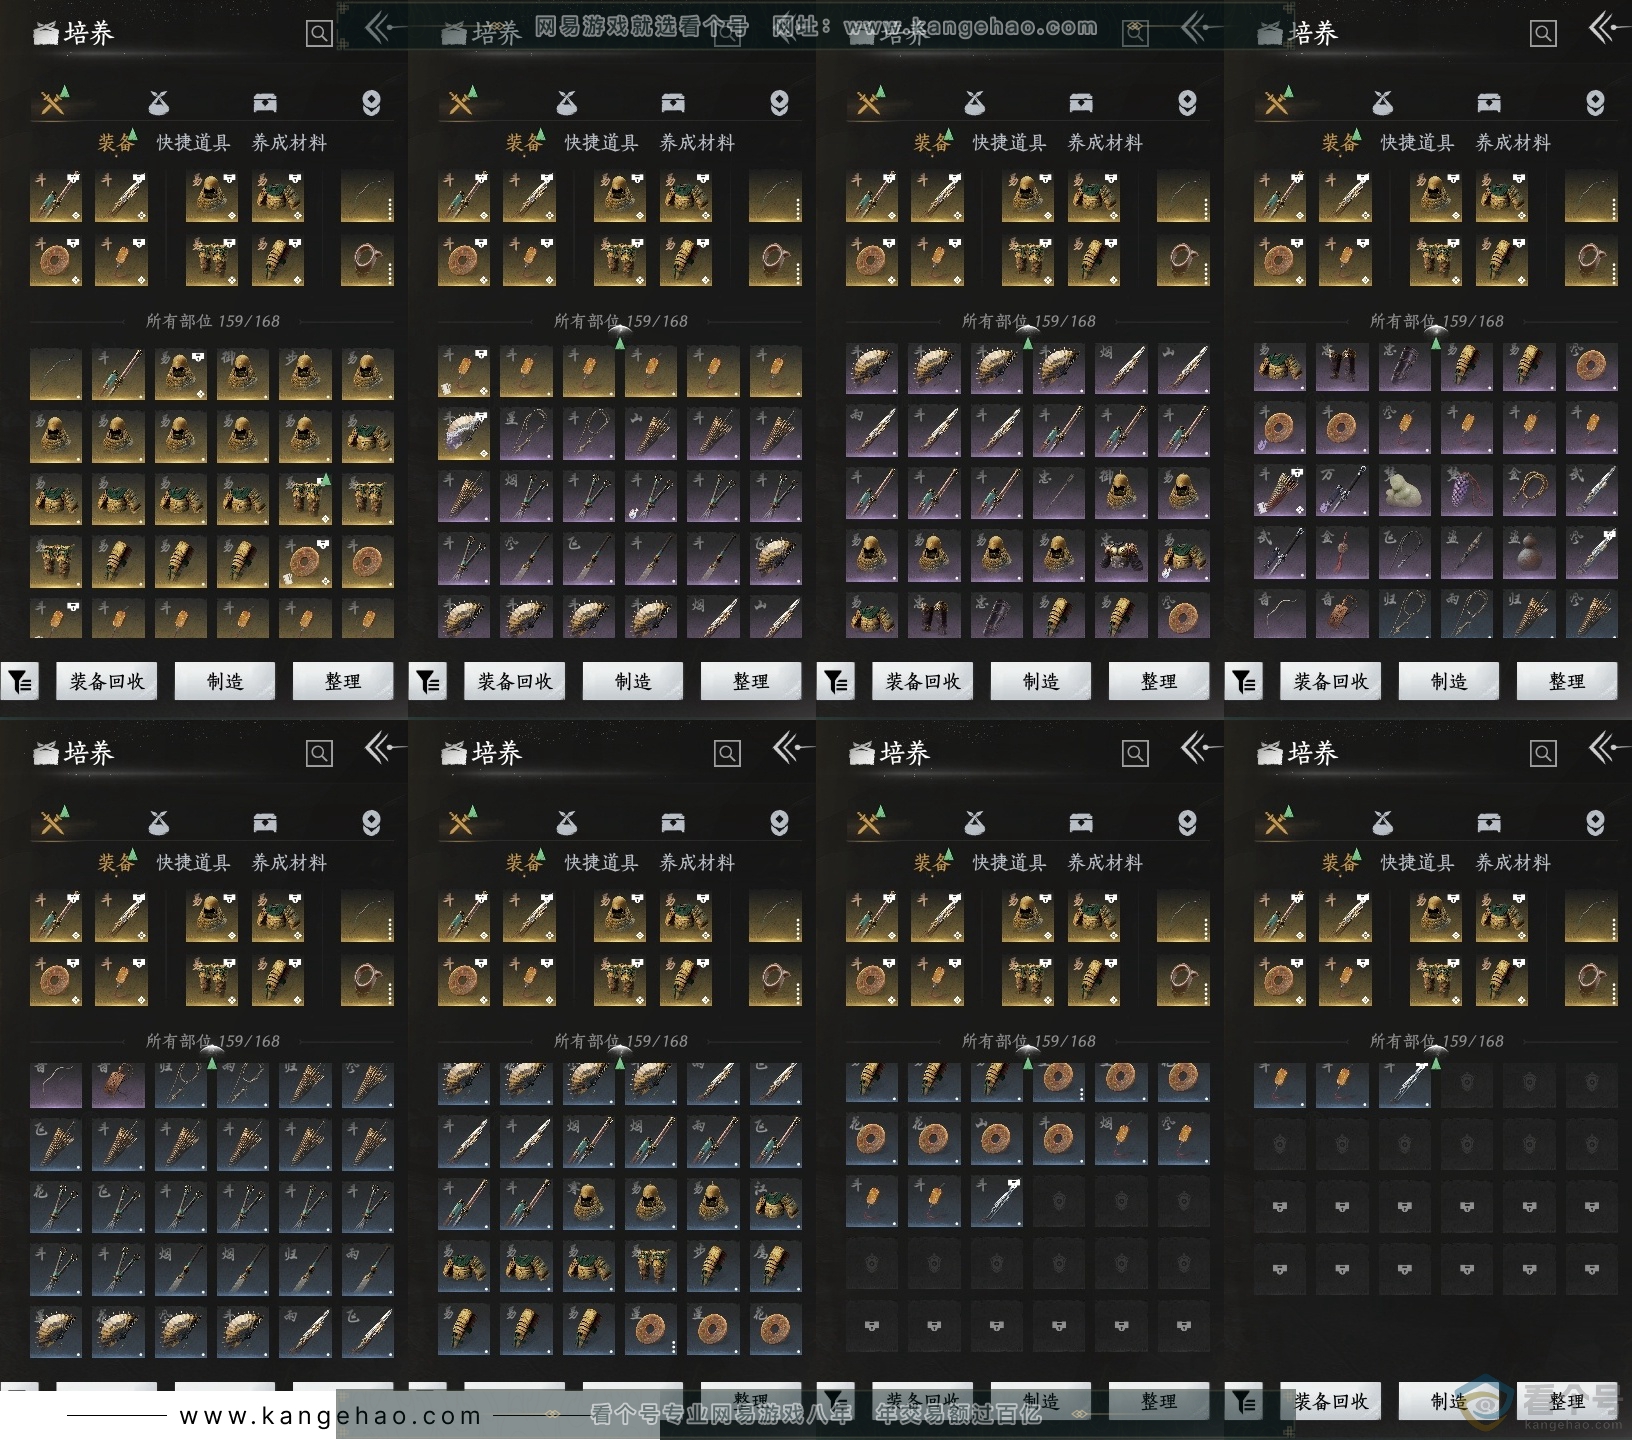
Task: Switch to 养成材料 tab in top-left panel
Action: [289, 143]
